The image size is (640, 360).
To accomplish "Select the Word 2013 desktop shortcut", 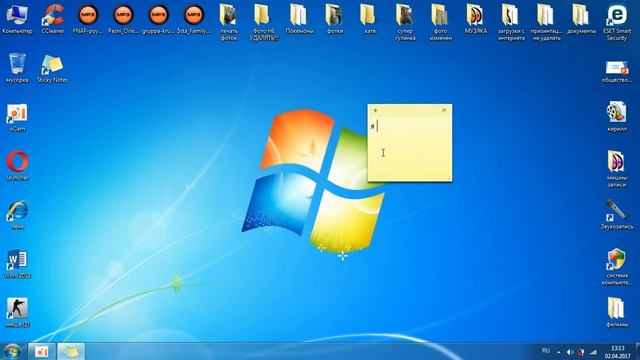I will point(17,264).
